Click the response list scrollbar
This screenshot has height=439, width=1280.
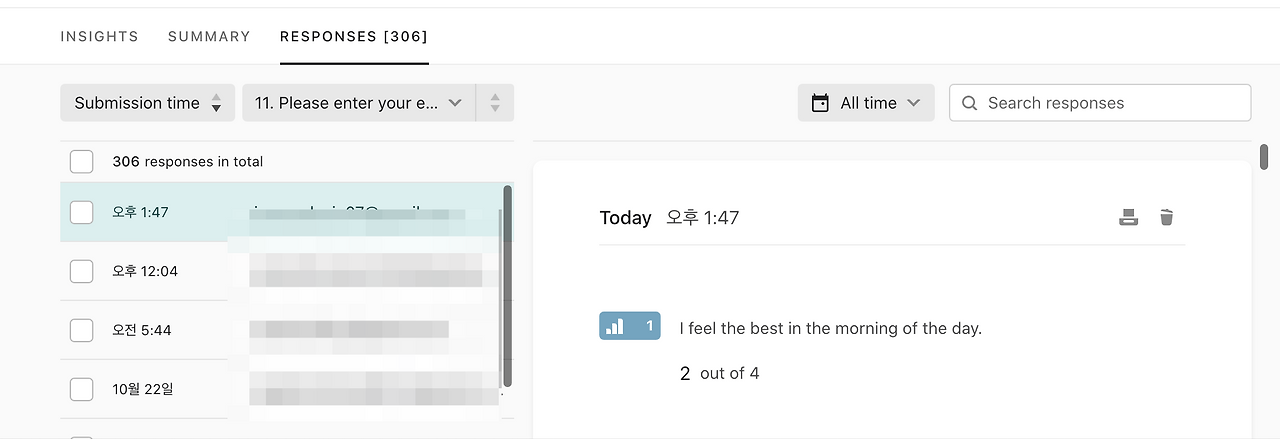coord(507,285)
